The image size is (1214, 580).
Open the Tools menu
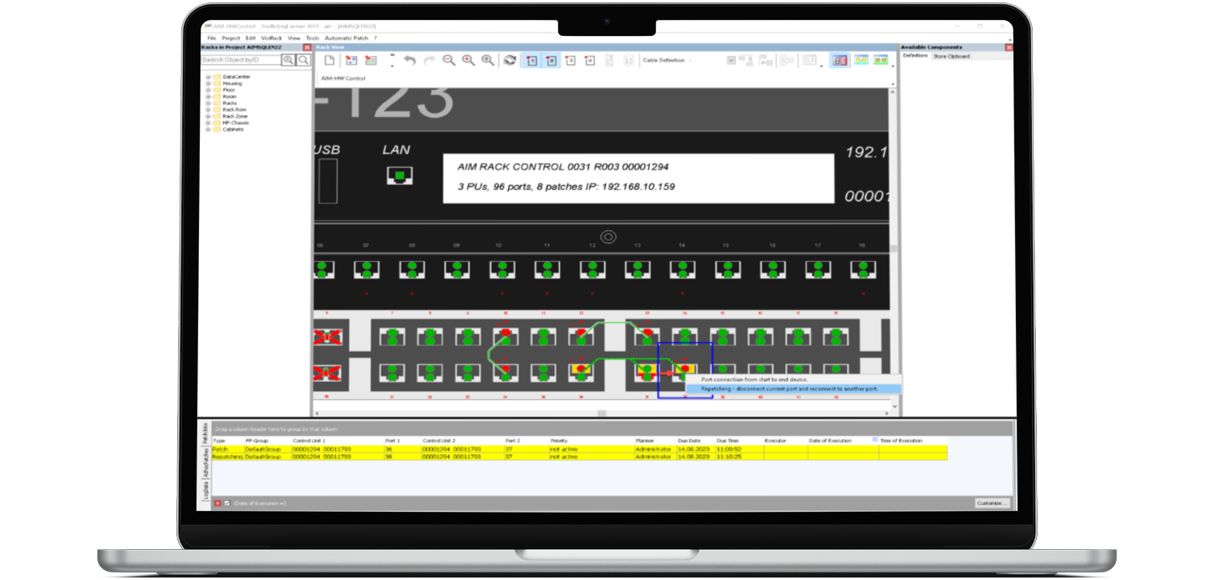click(312, 38)
